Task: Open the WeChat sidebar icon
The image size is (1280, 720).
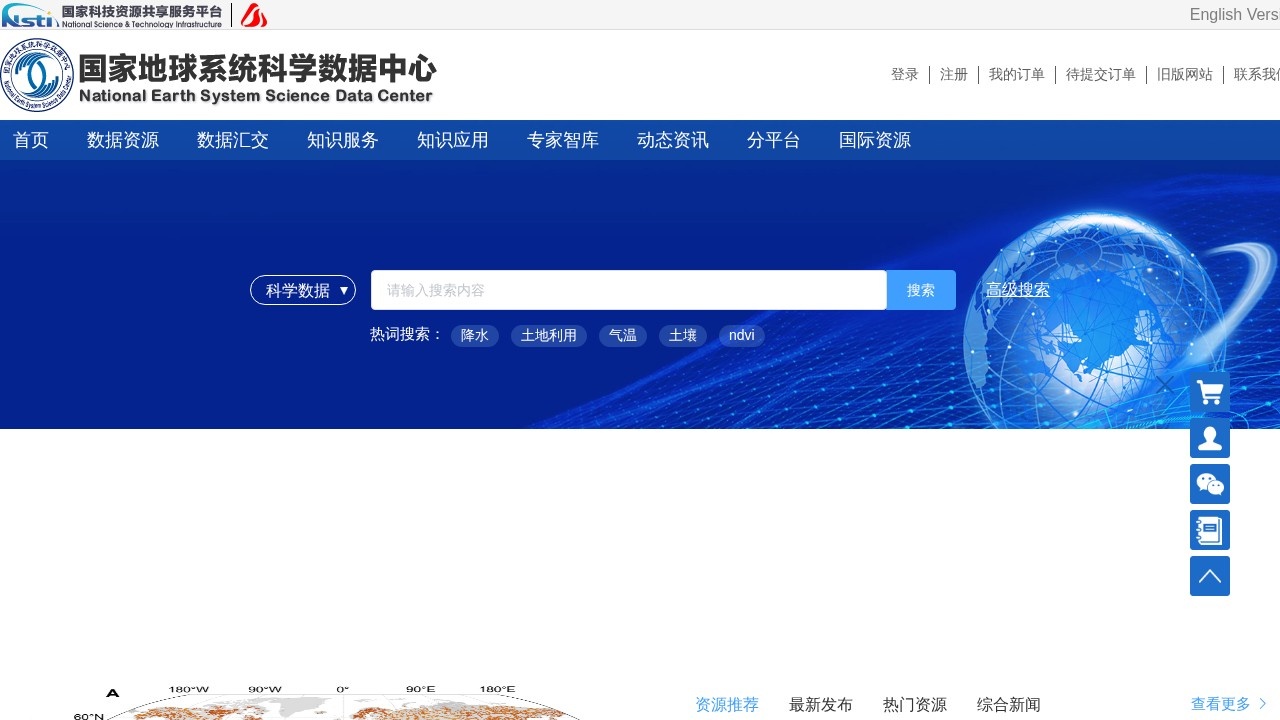Action: point(1210,484)
